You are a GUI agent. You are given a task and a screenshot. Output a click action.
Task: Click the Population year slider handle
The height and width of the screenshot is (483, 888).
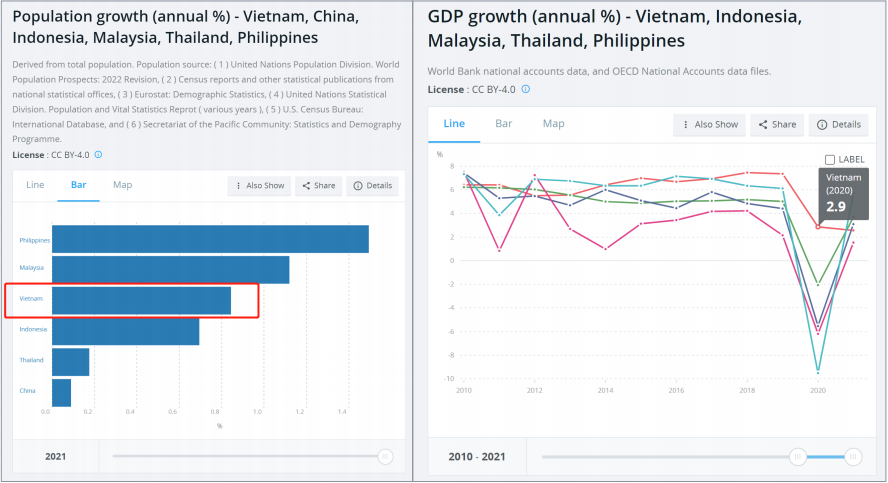tap(385, 456)
